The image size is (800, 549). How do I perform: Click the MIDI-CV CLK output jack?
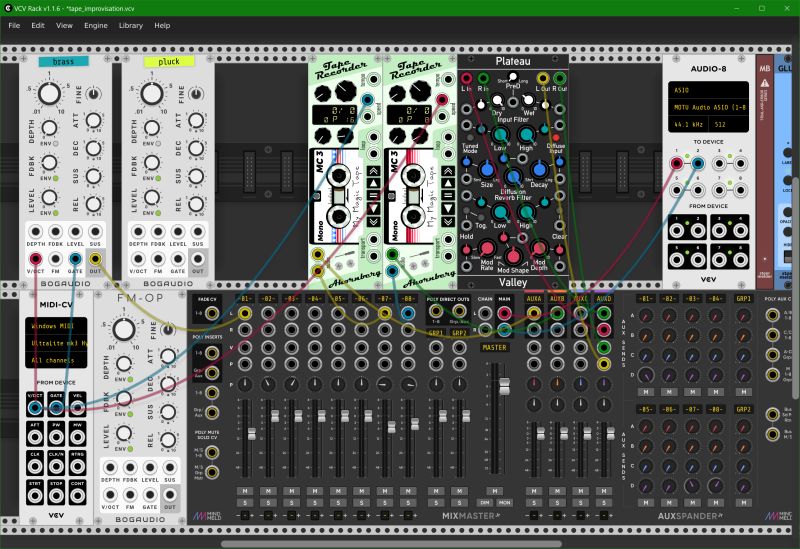tap(35, 466)
